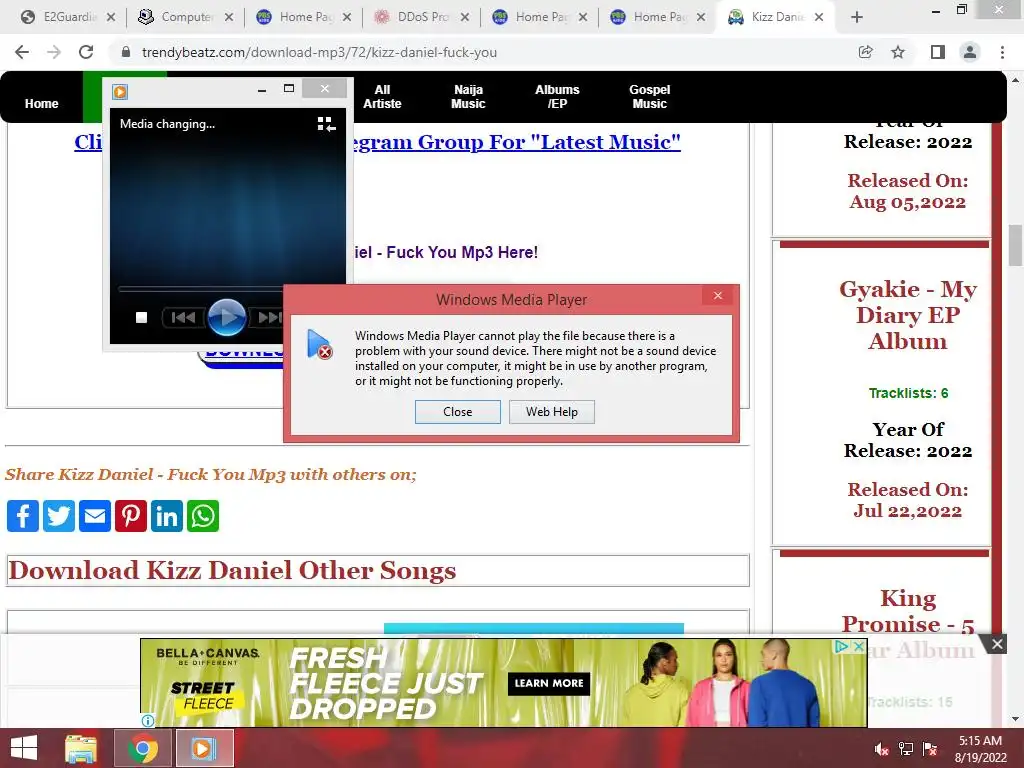Open Windows Media Player taskbar icon
Viewport: 1024px width, 768px height.
coord(203,748)
